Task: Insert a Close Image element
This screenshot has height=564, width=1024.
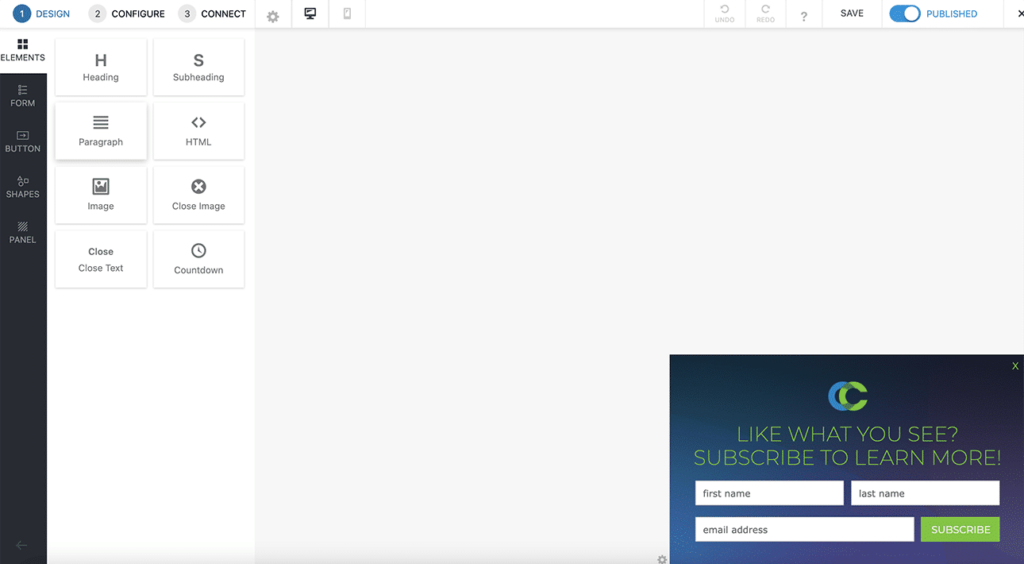Action: (x=199, y=195)
